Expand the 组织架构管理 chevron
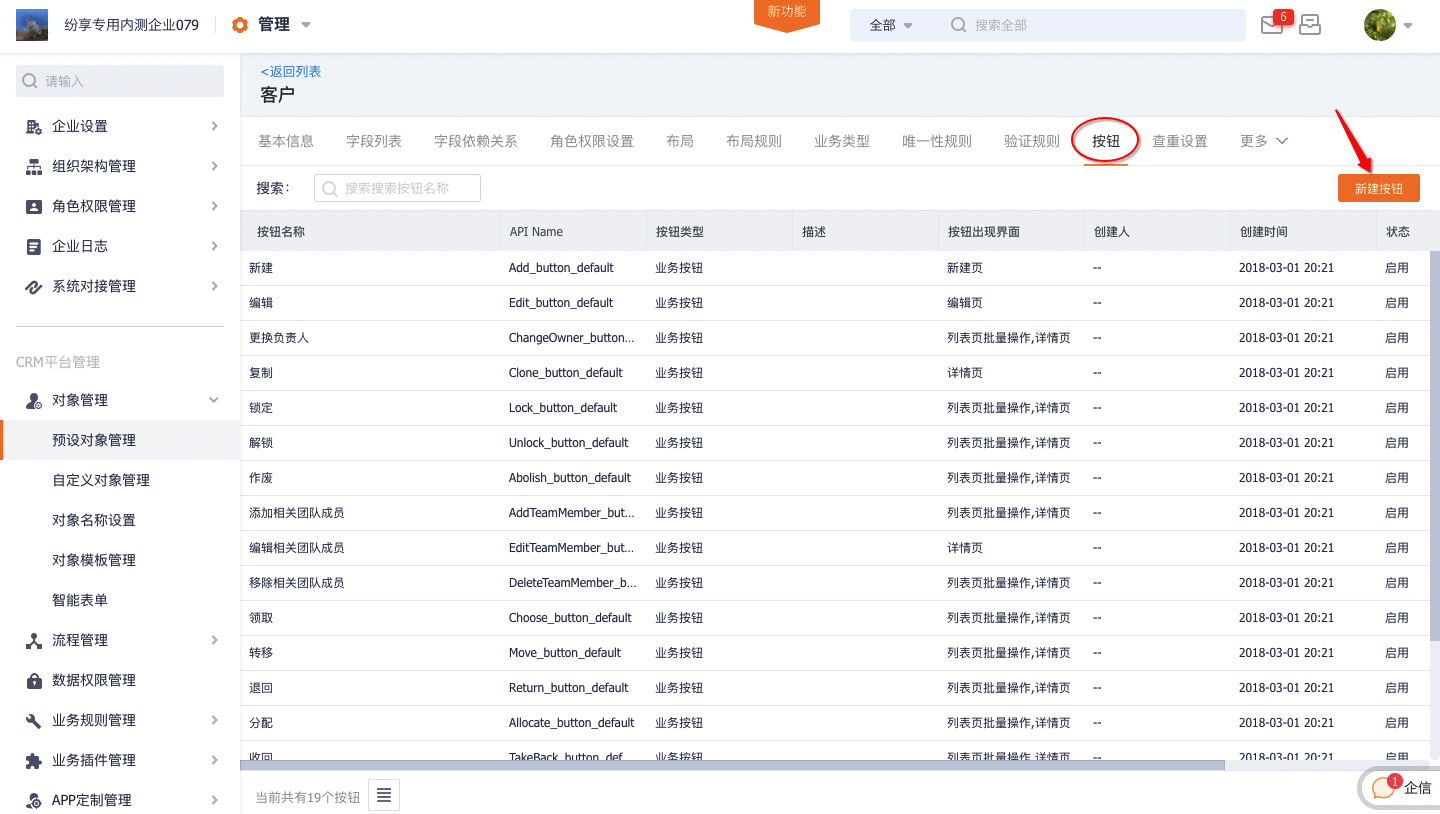The width and height of the screenshot is (1440, 814). (215, 166)
